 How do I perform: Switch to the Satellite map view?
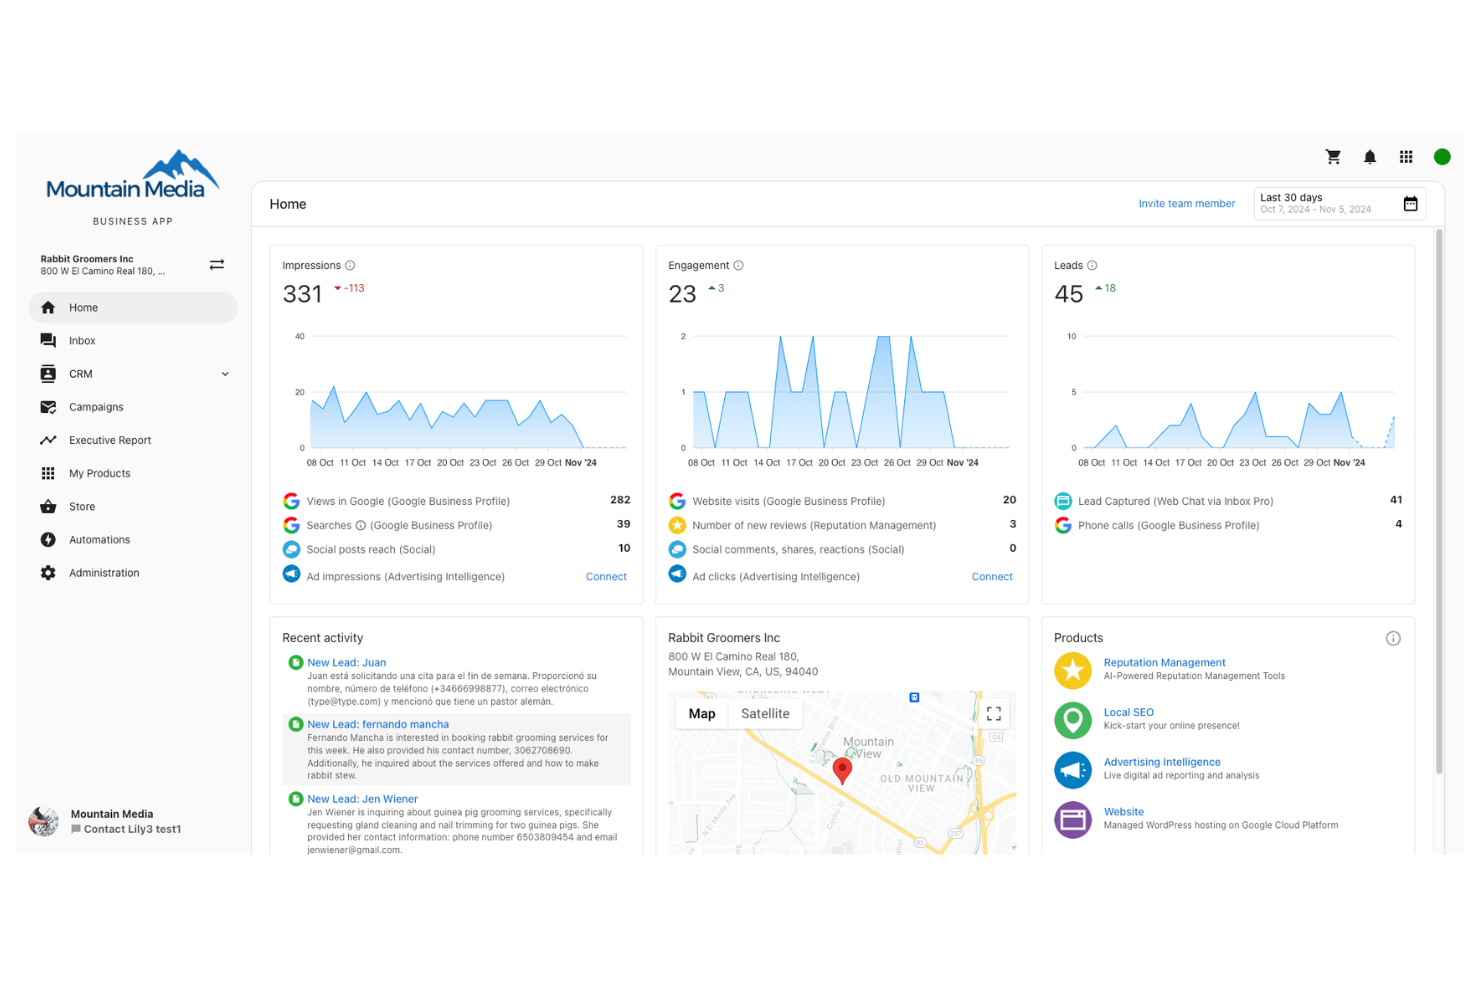coord(765,713)
